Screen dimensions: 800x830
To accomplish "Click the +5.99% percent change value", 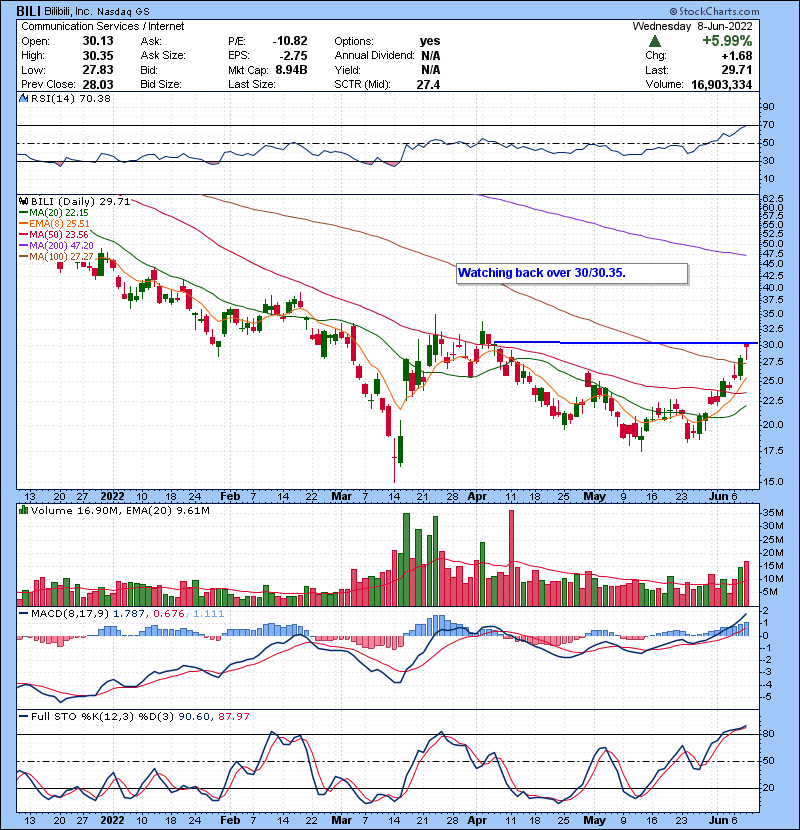I will (727, 41).
